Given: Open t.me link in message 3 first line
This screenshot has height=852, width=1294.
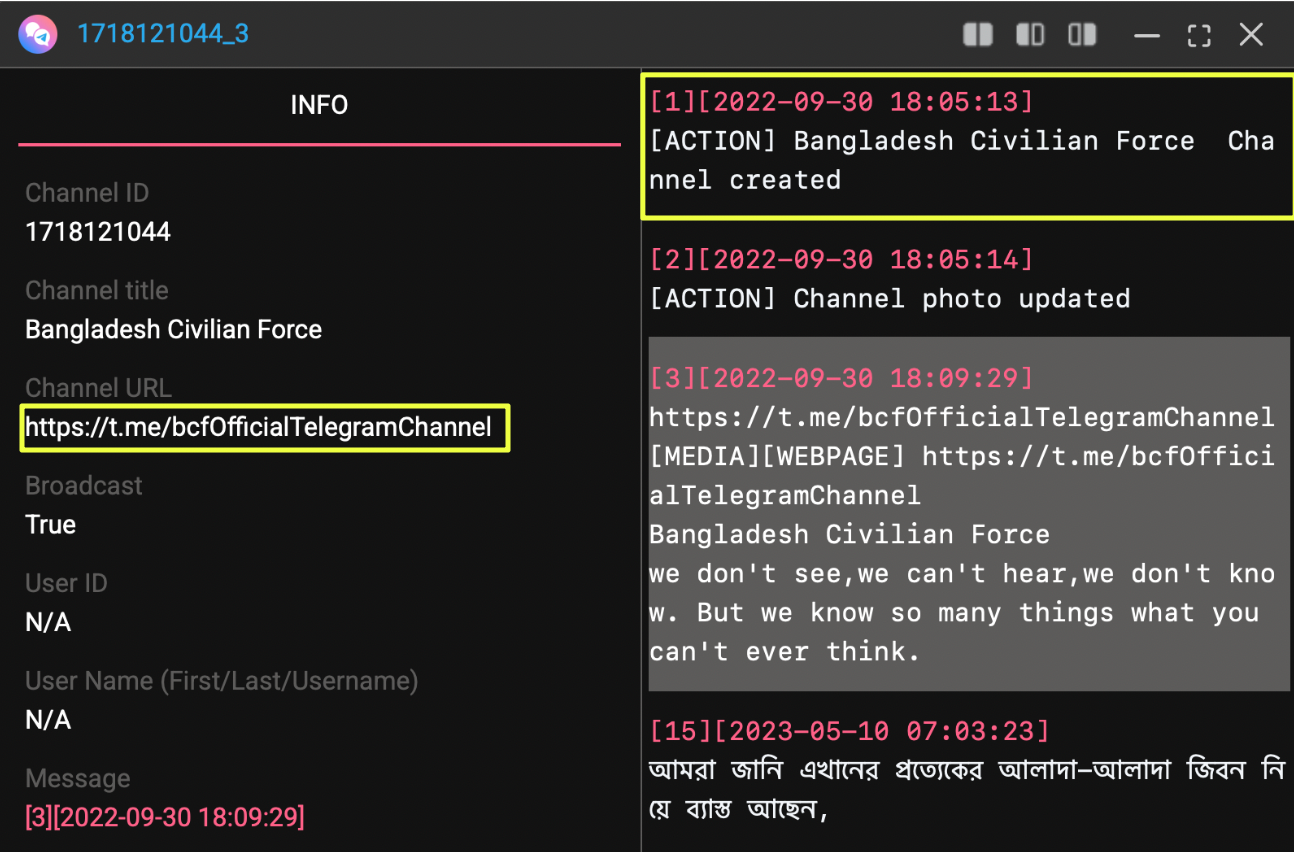Looking at the screenshot, I should click(960, 417).
